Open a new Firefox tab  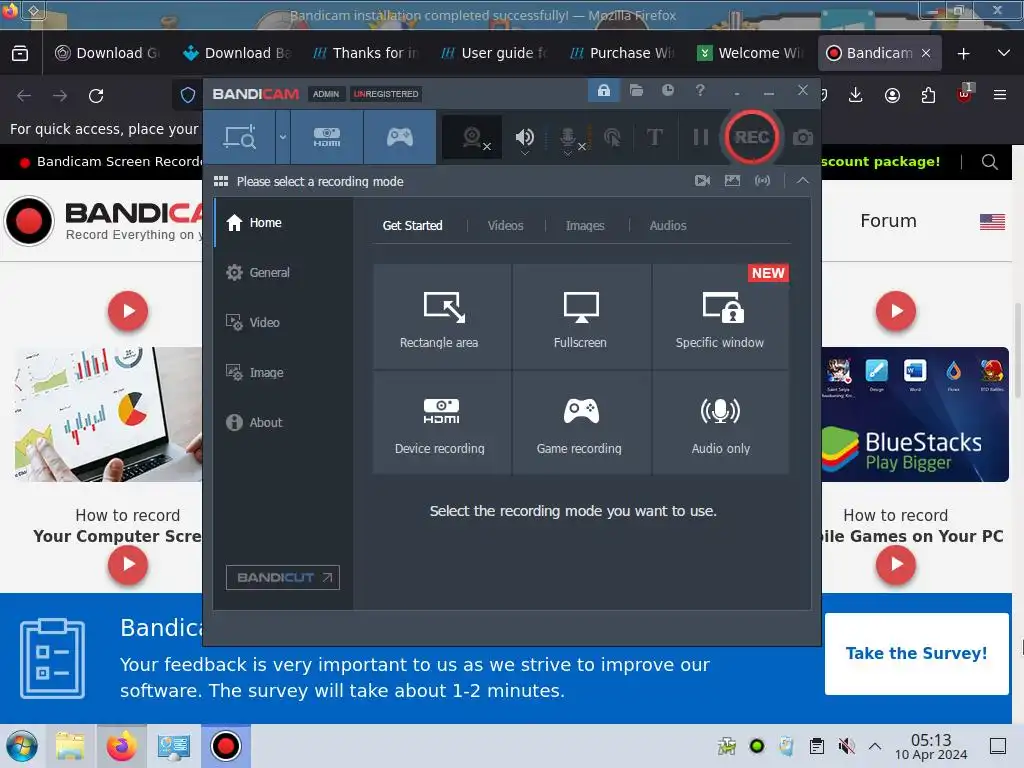tap(963, 54)
